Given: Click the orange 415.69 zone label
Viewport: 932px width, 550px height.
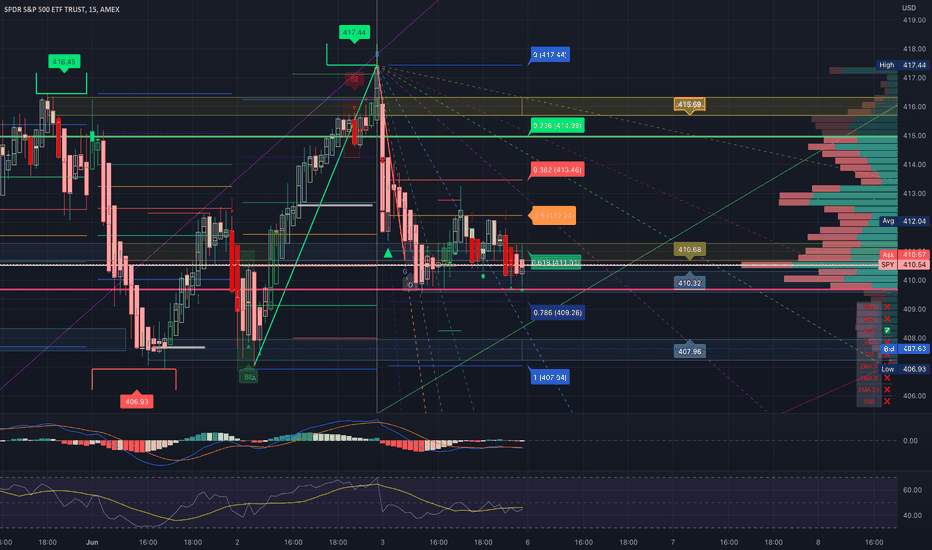Looking at the screenshot, I should point(689,105).
